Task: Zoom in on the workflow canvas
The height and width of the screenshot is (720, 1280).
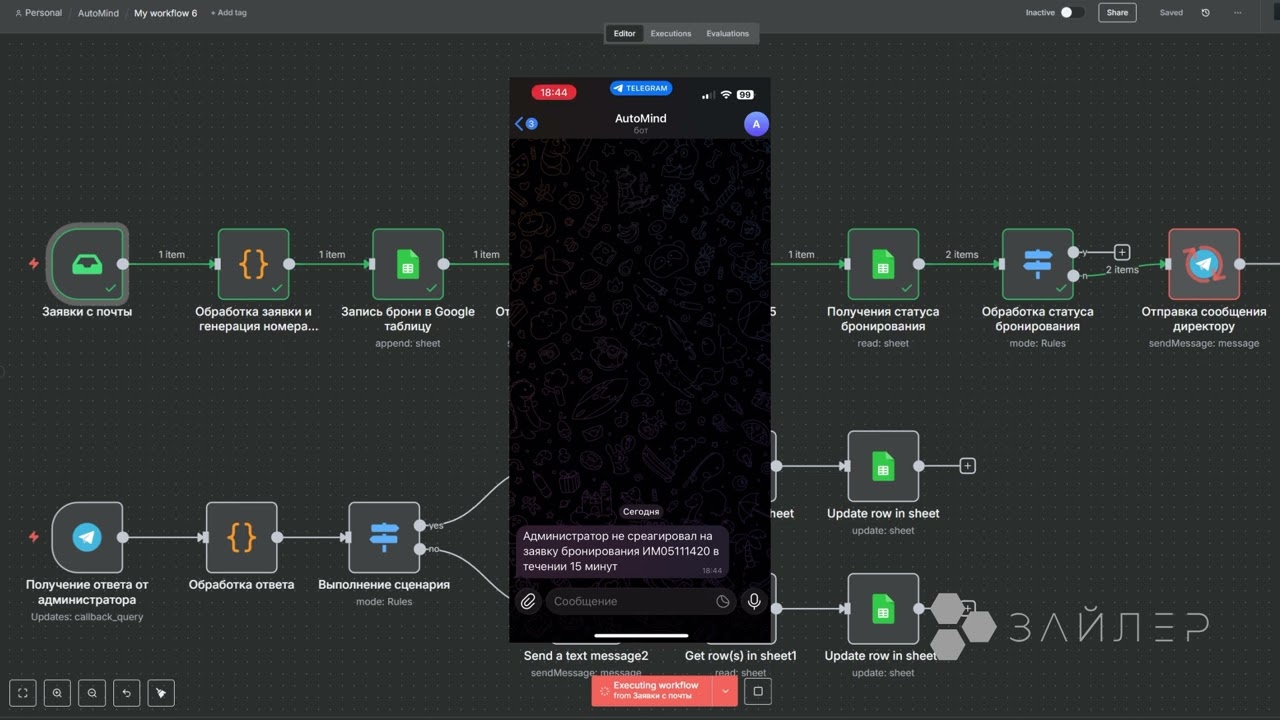Action: pyautogui.click(x=58, y=692)
